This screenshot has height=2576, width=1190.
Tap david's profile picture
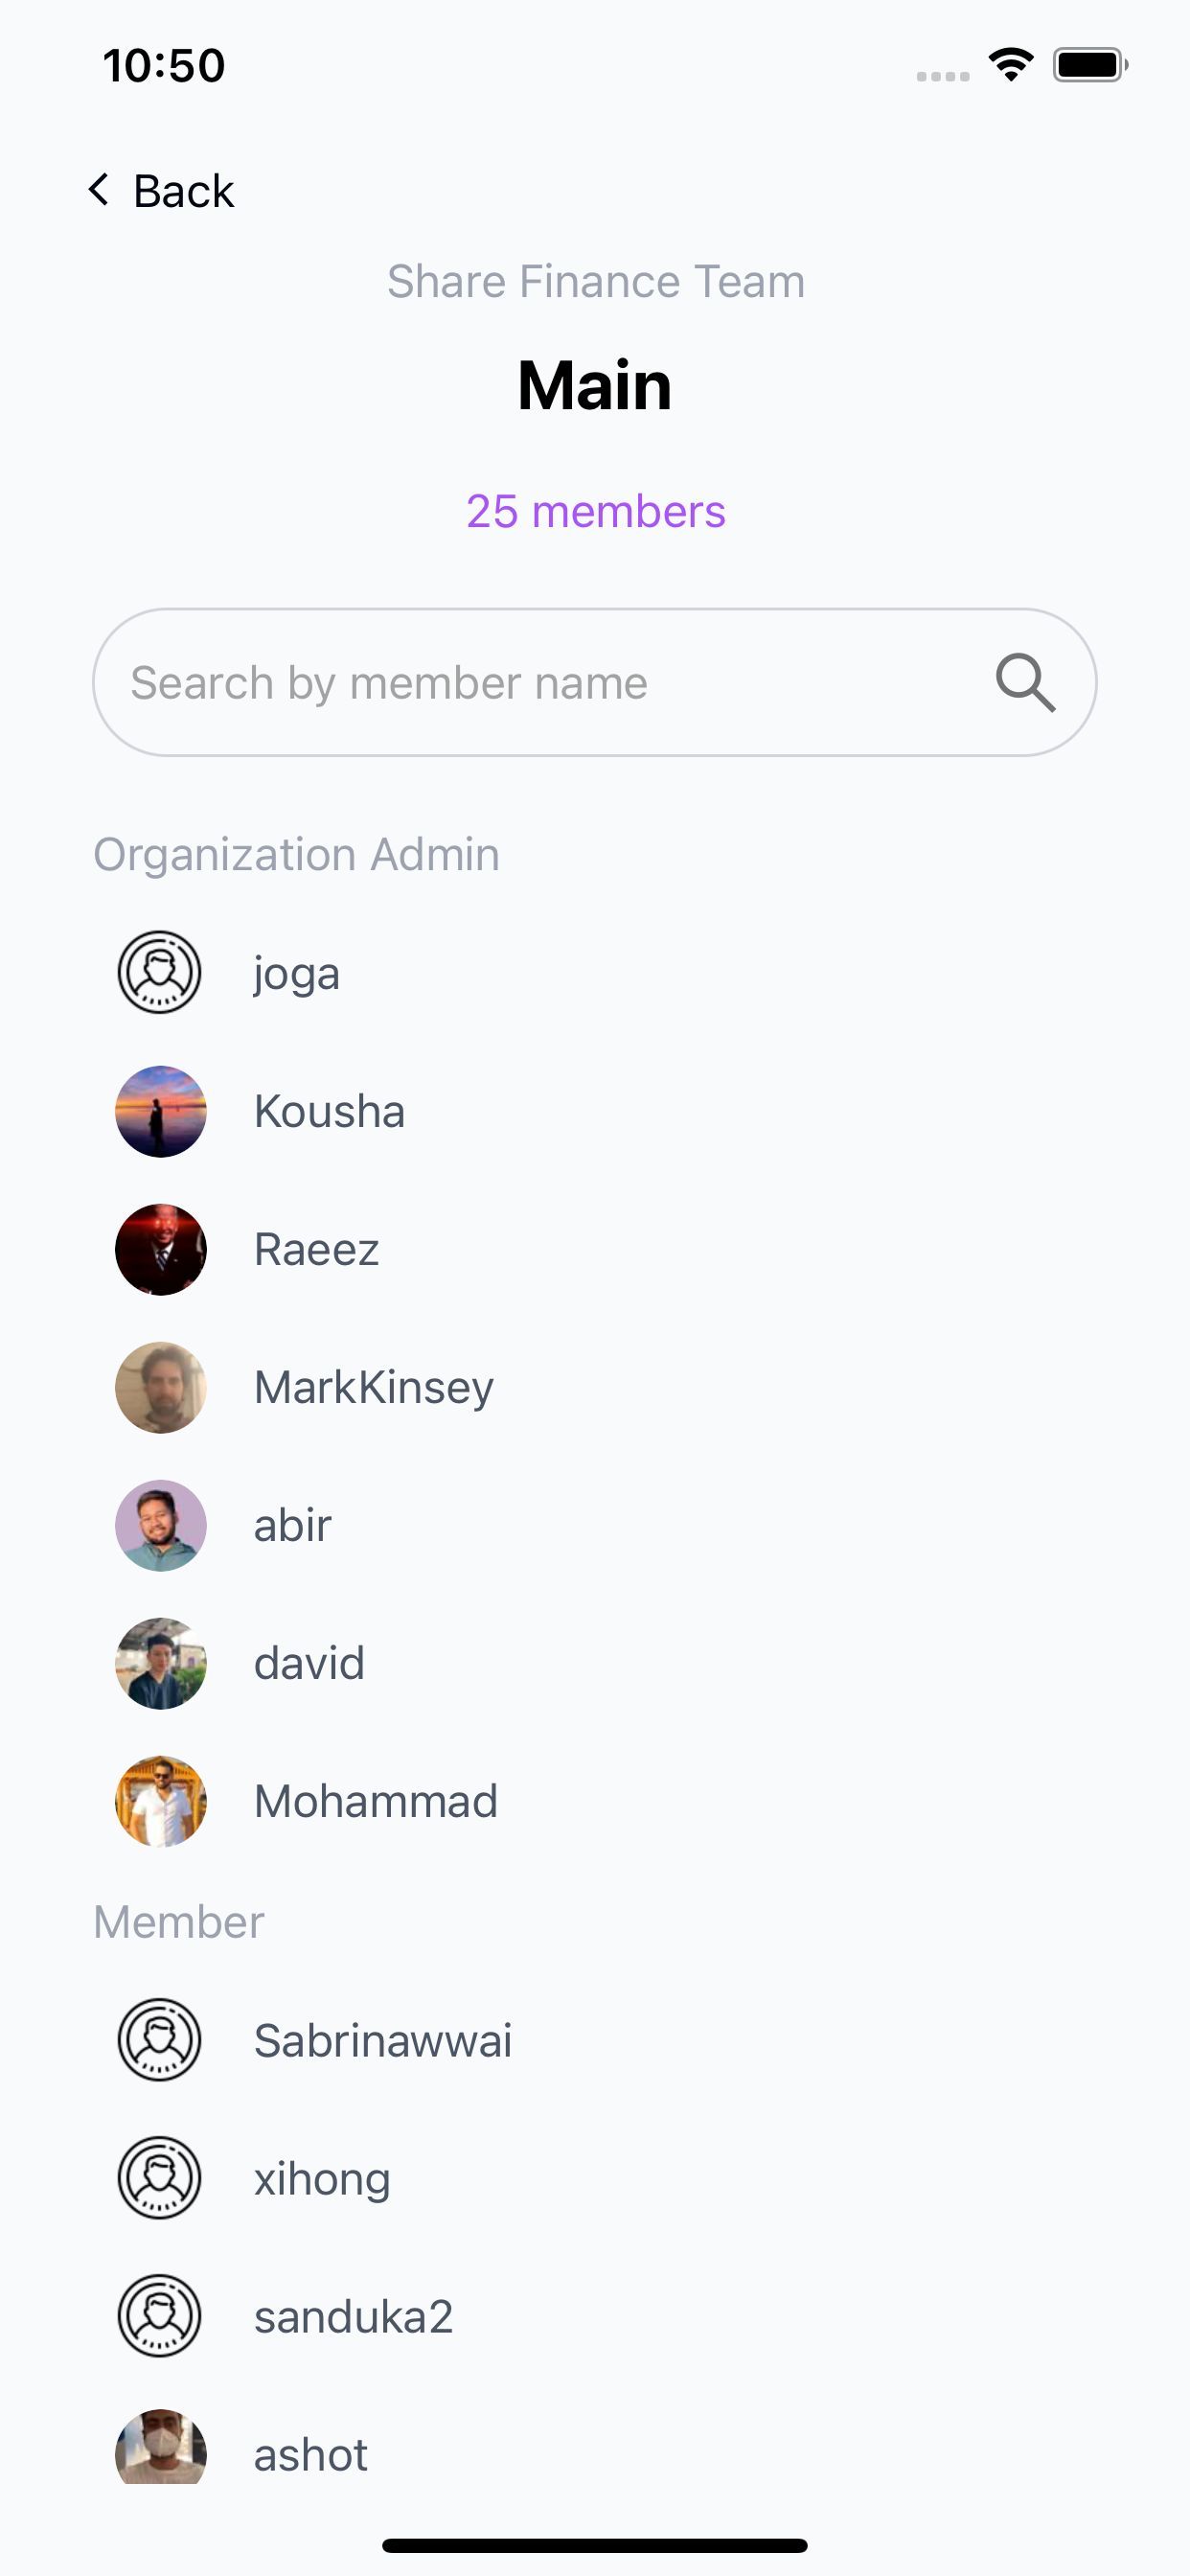(160, 1663)
